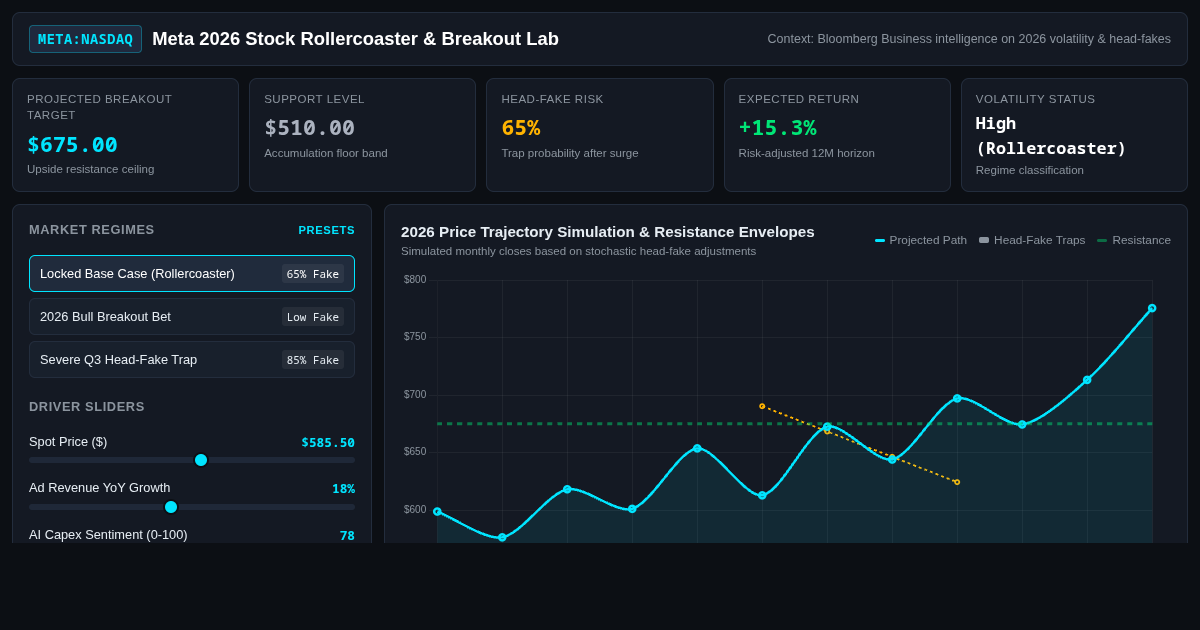Viewport: 1200px width, 630px height.
Task: Click the chart subtitle about simulated monthly closes
Action: (x=578, y=251)
